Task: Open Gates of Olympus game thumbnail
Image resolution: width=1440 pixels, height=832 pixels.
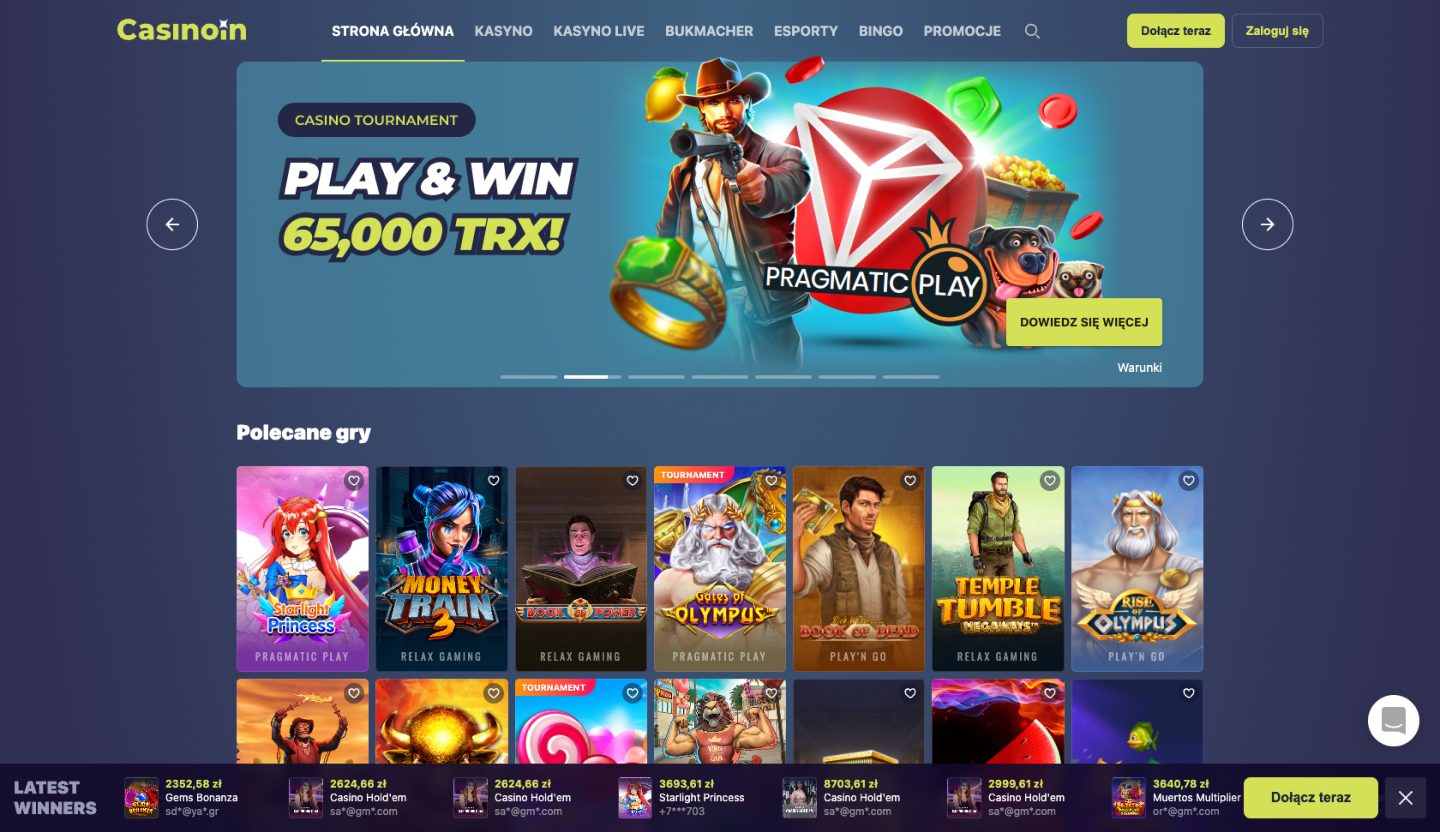Action: pos(719,568)
